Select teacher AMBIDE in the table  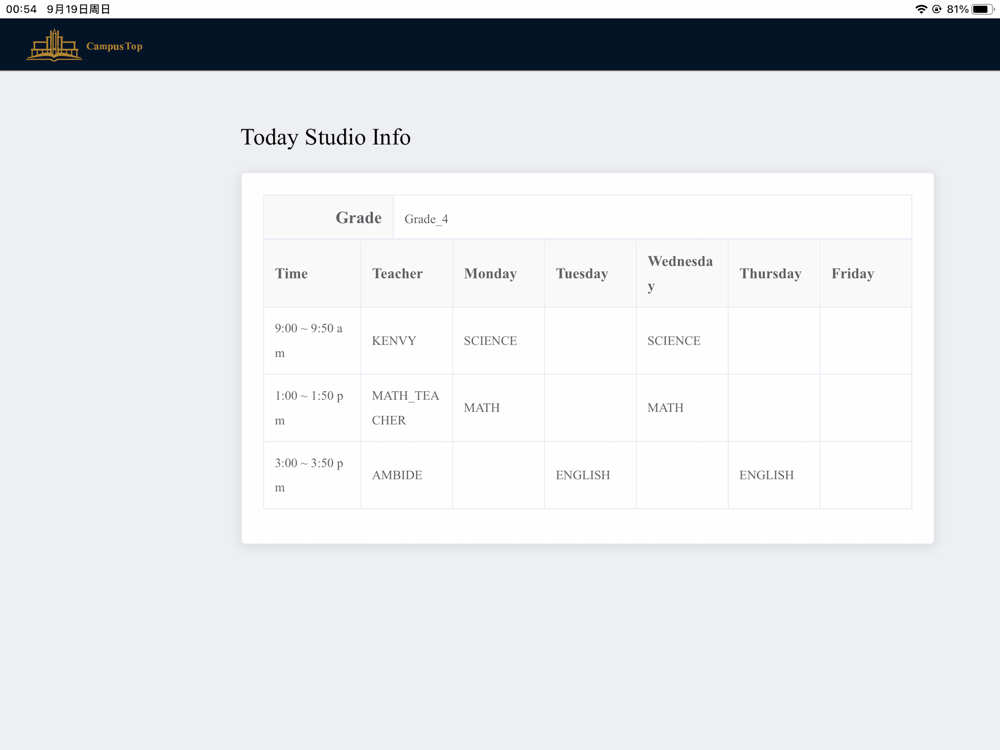(x=397, y=475)
